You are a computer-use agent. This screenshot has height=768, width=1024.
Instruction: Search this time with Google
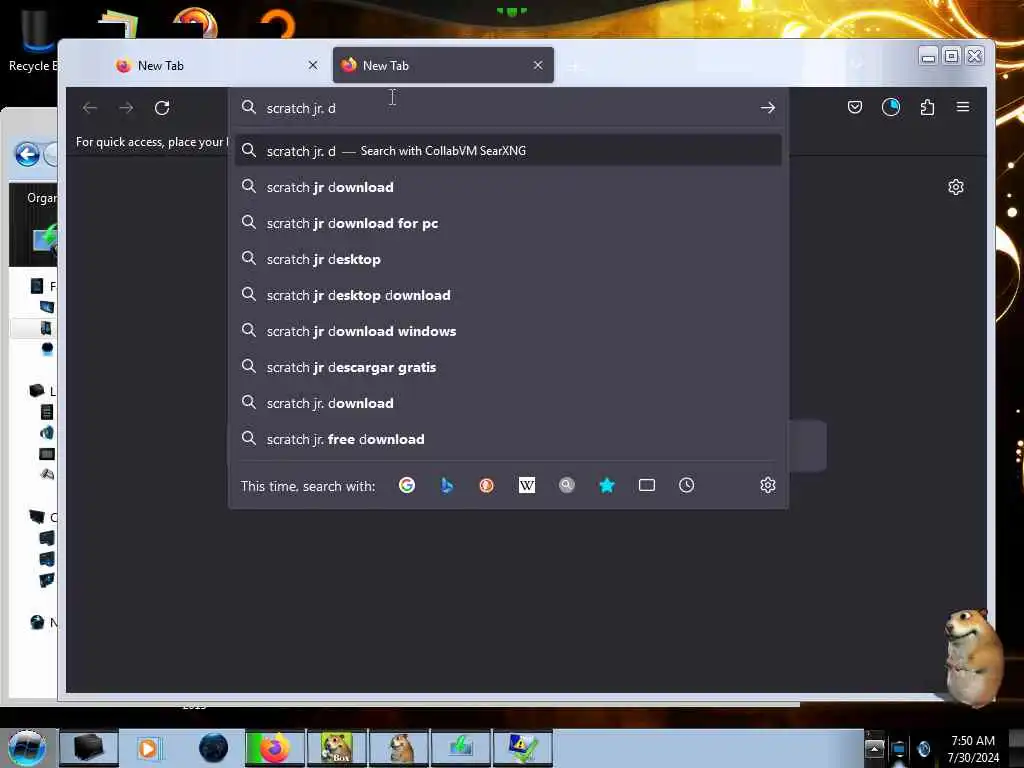point(407,485)
